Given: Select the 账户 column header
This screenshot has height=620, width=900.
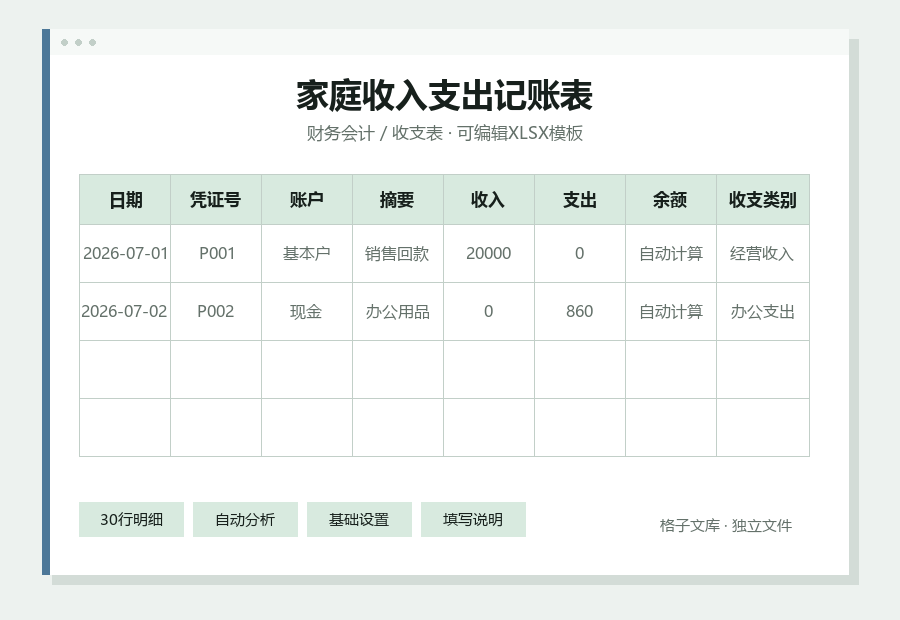Looking at the screenshot, I should [307, 200].
